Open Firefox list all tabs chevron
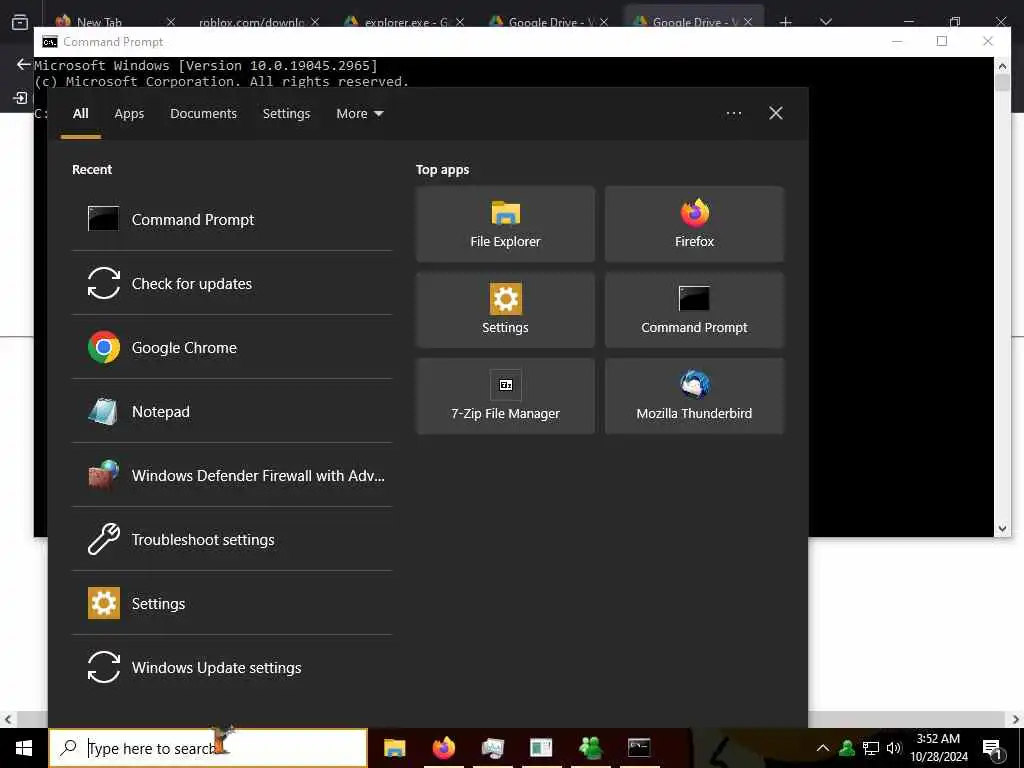This screenshot has height=768, width=1024. (825, 22)
